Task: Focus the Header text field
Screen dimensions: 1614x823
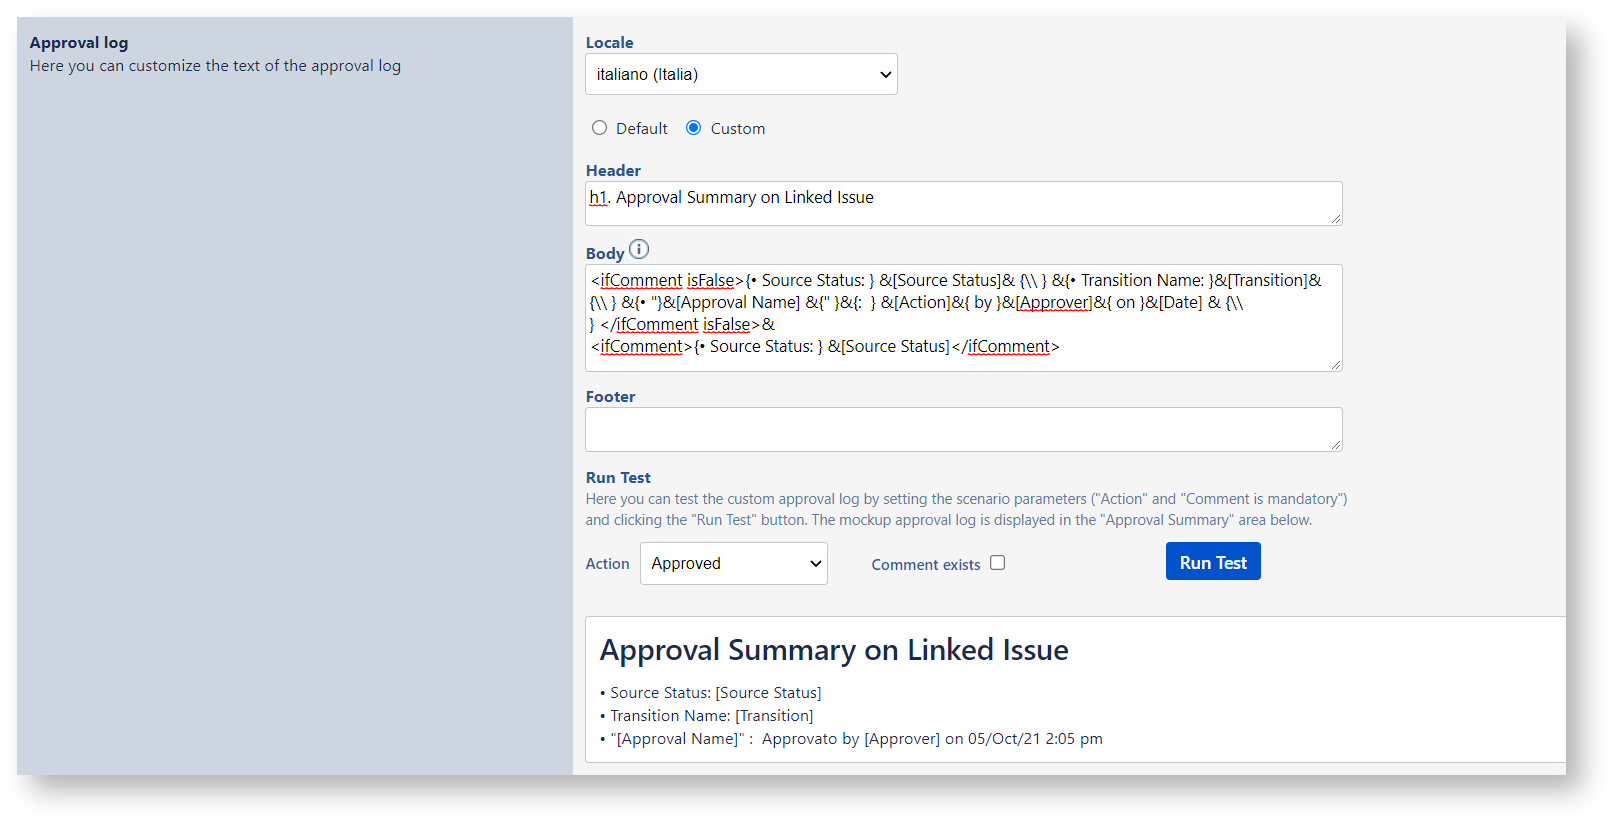Action: [962, 203]
